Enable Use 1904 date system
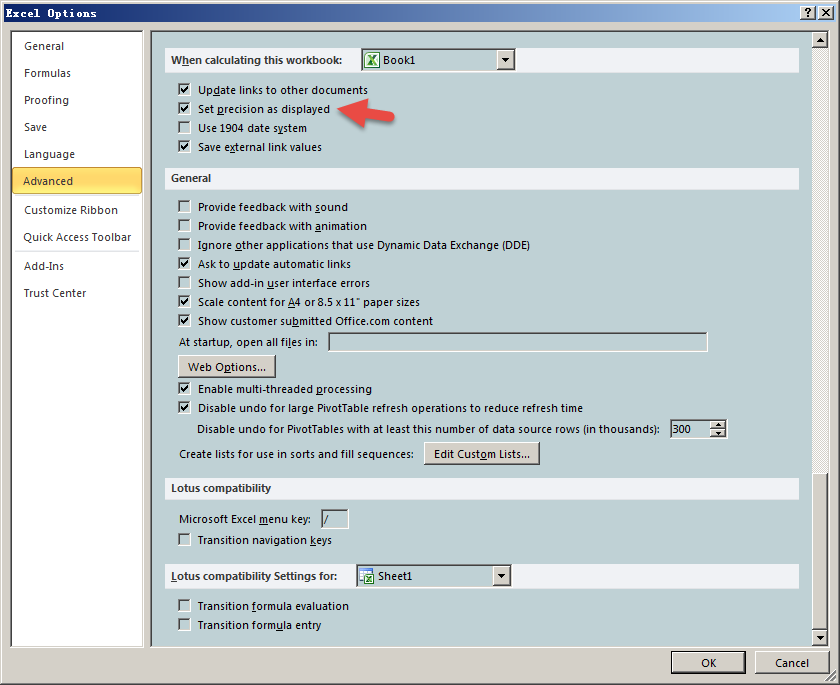 (184, 127)
